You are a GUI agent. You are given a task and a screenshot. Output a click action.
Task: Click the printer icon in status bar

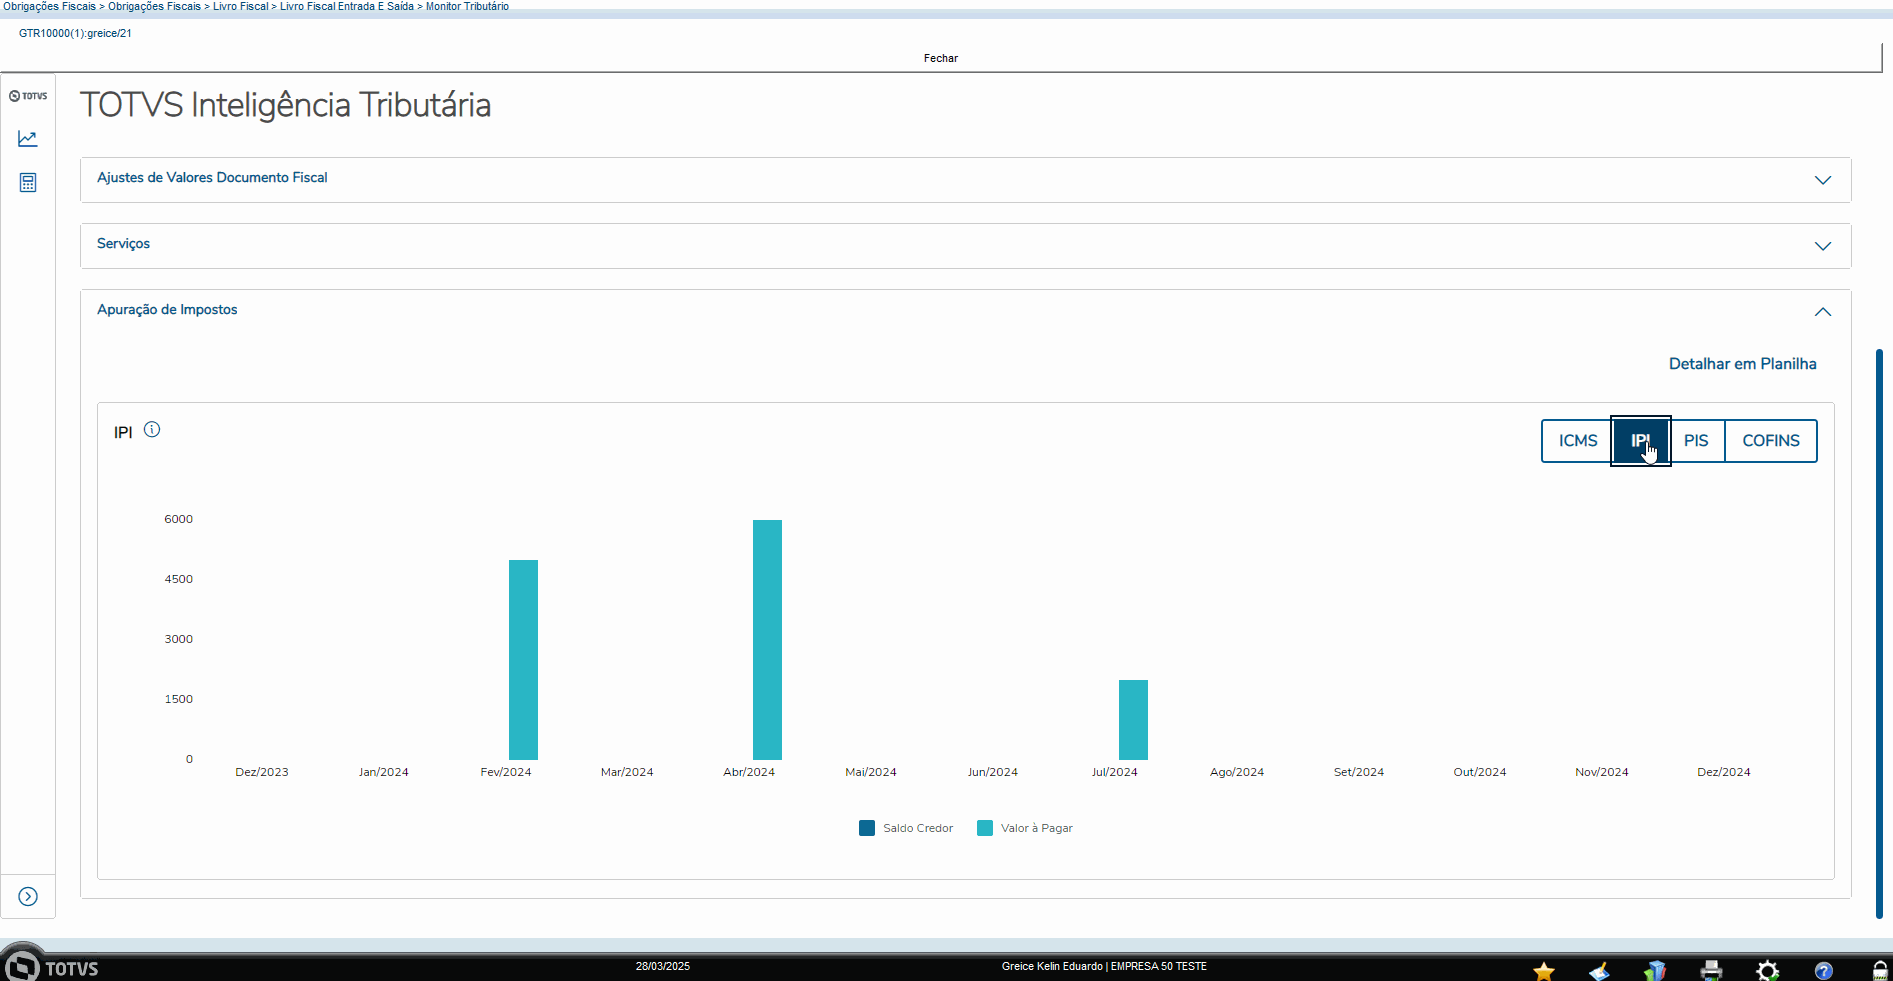[x=1712, y=970]
